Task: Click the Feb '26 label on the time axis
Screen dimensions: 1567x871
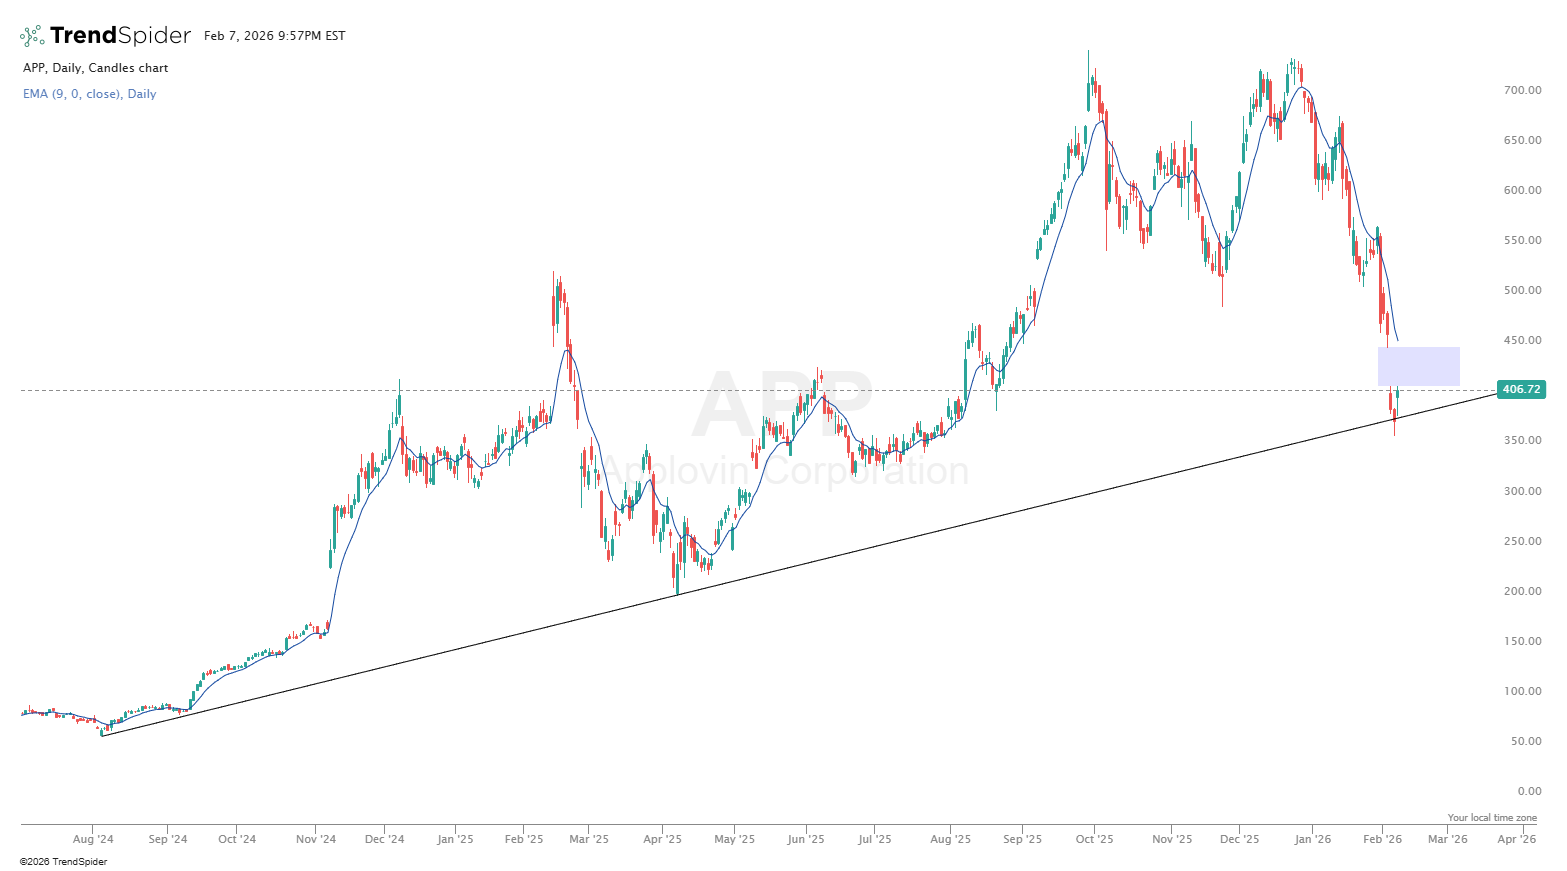Action: [x=1383, y=840]
